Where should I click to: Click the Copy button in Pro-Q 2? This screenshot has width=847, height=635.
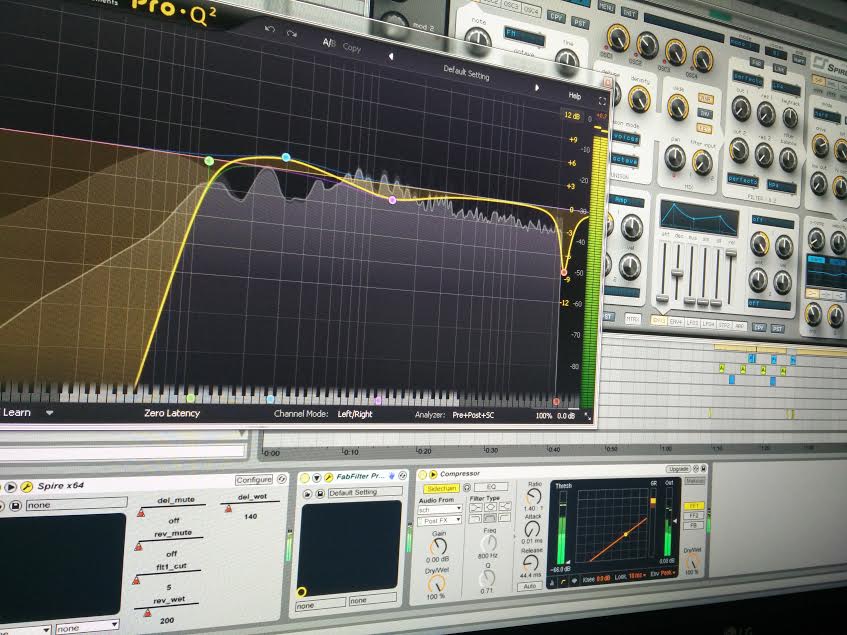(352, 48)
